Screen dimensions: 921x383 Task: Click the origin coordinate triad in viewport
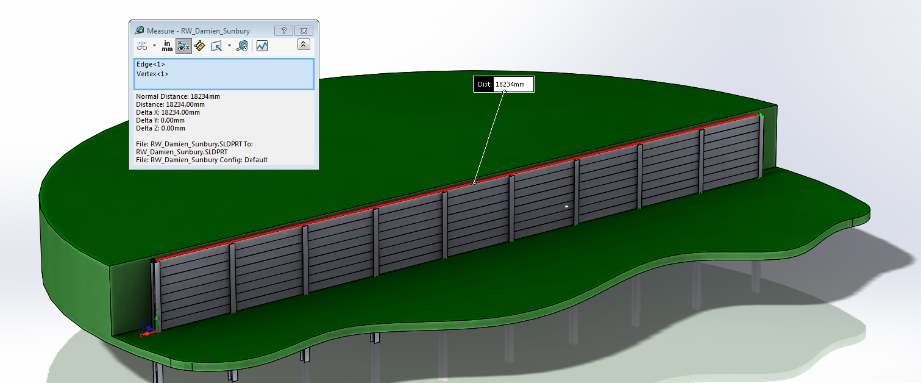point(150,327)
